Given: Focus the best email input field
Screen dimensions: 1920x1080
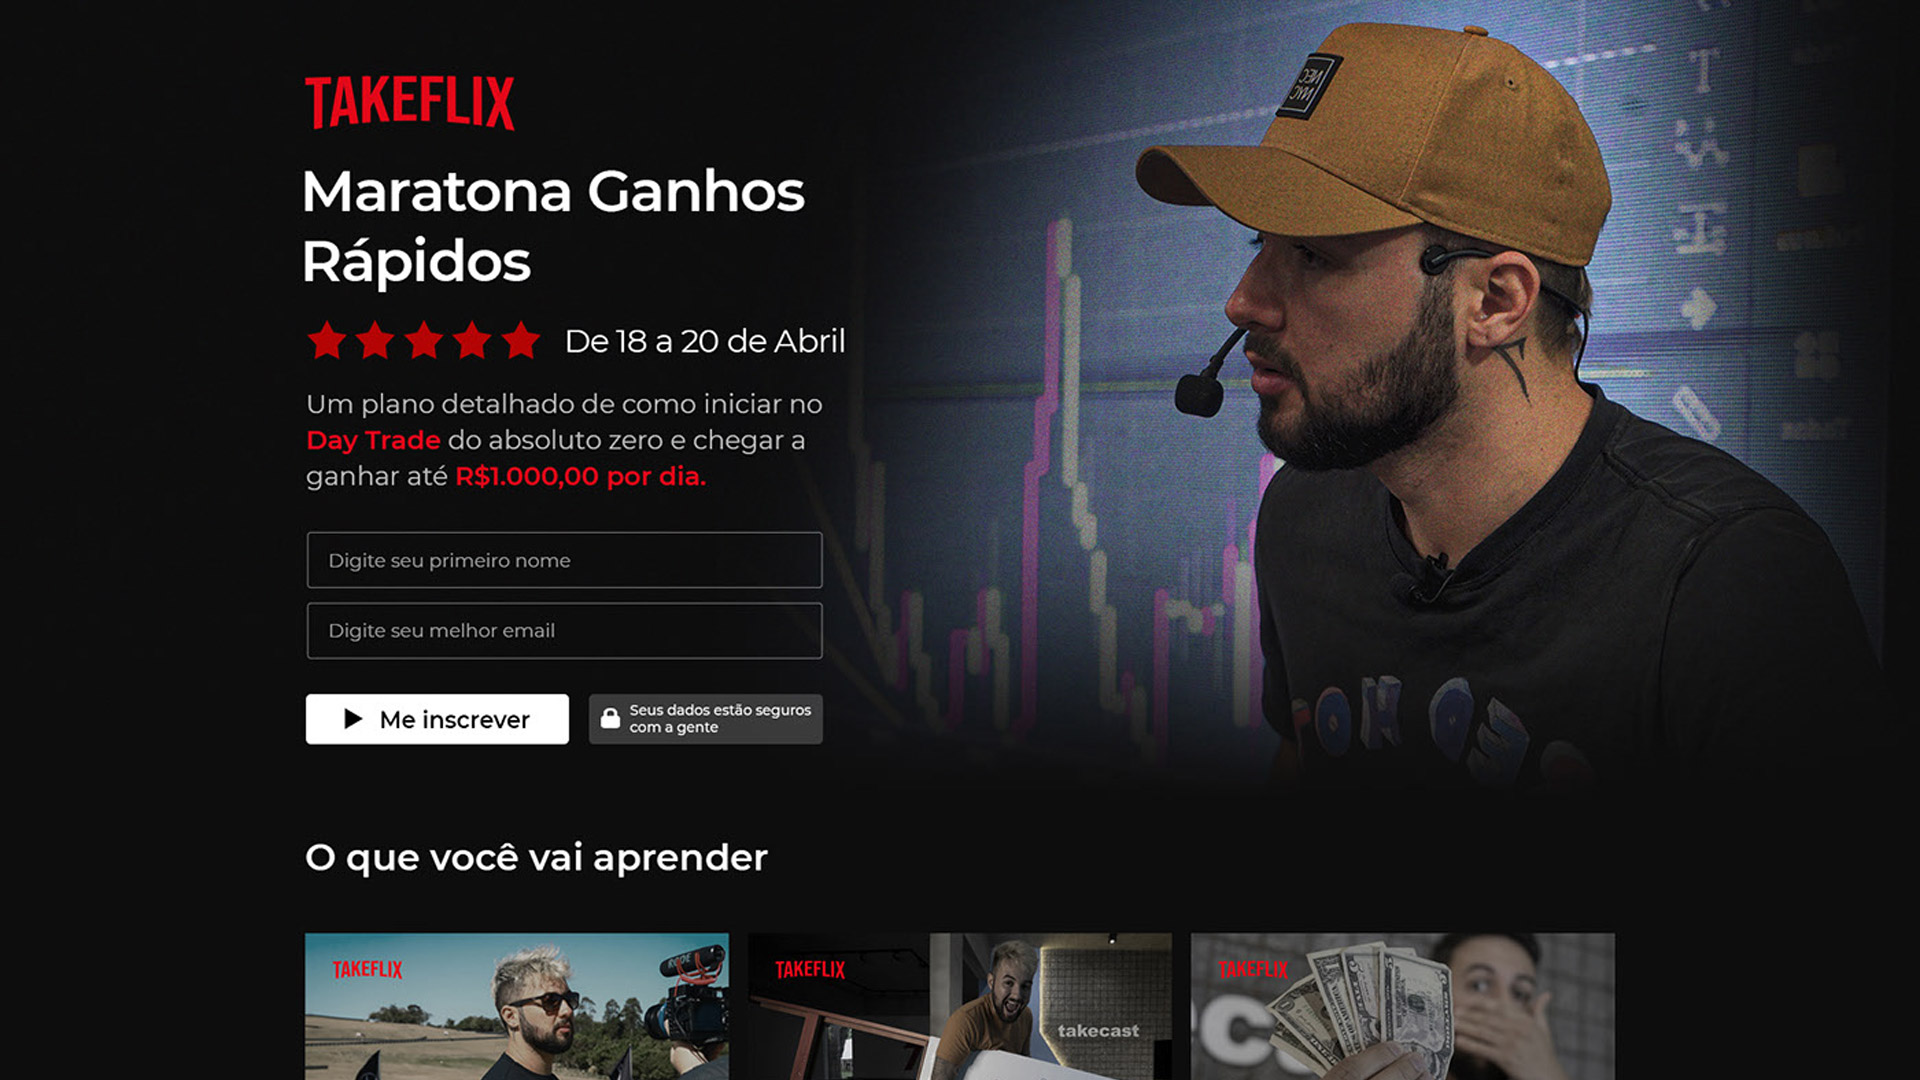Looking at the screenshot, I should [564, 631].
